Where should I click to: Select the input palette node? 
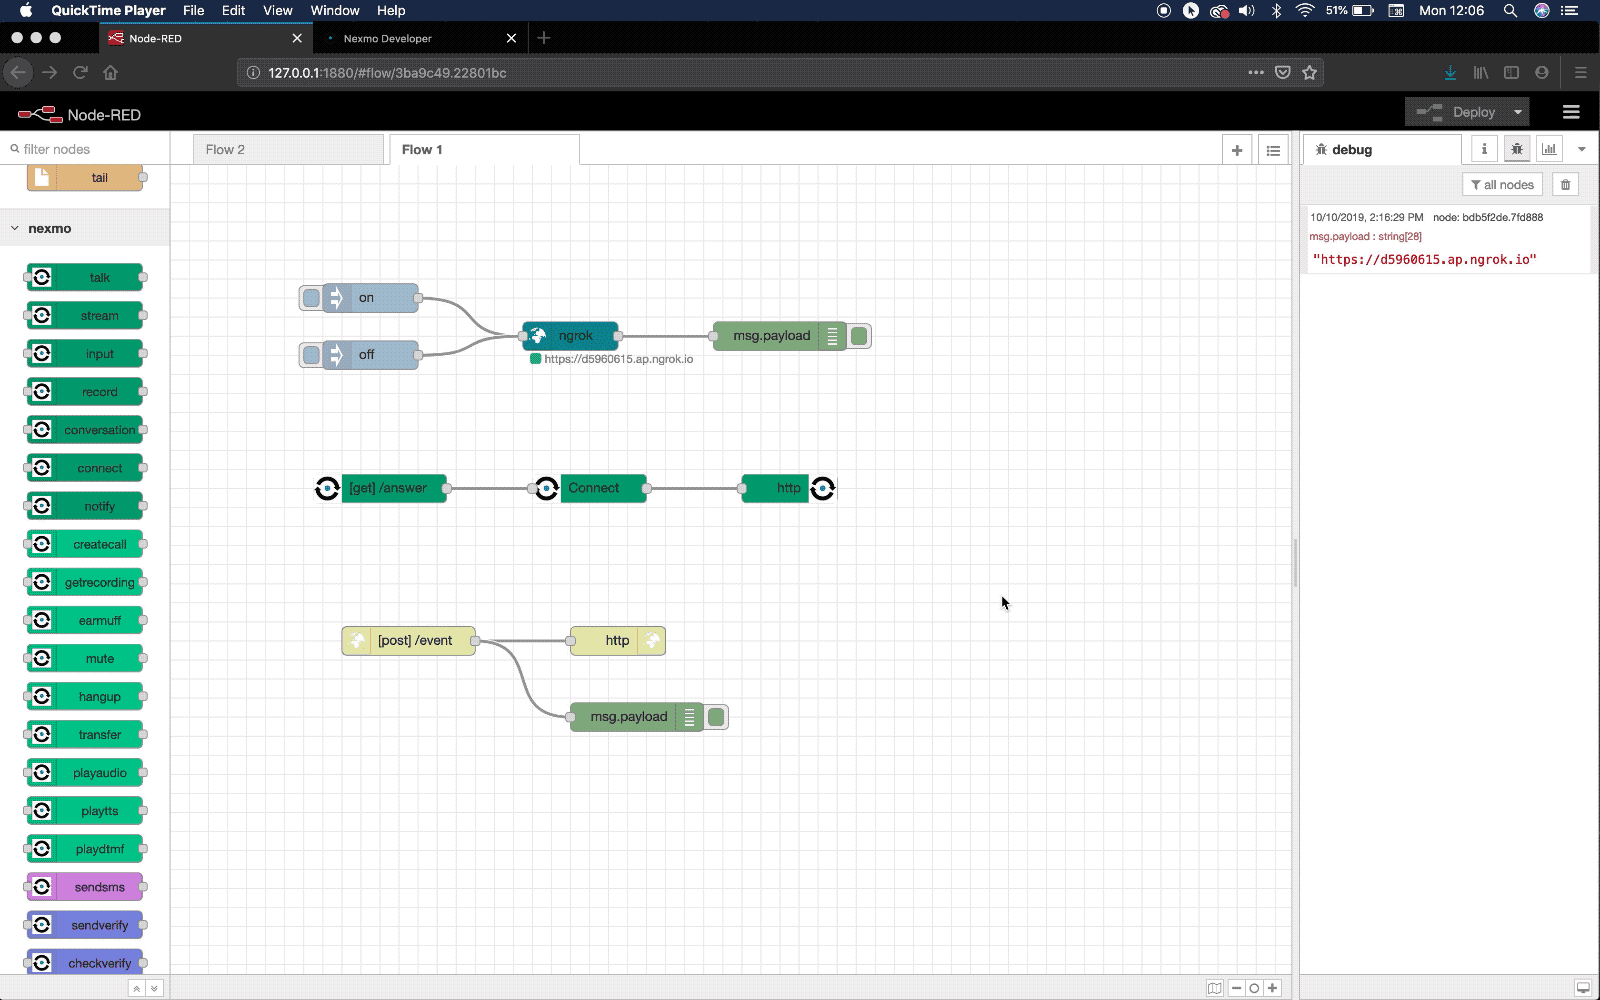(85, 353)
